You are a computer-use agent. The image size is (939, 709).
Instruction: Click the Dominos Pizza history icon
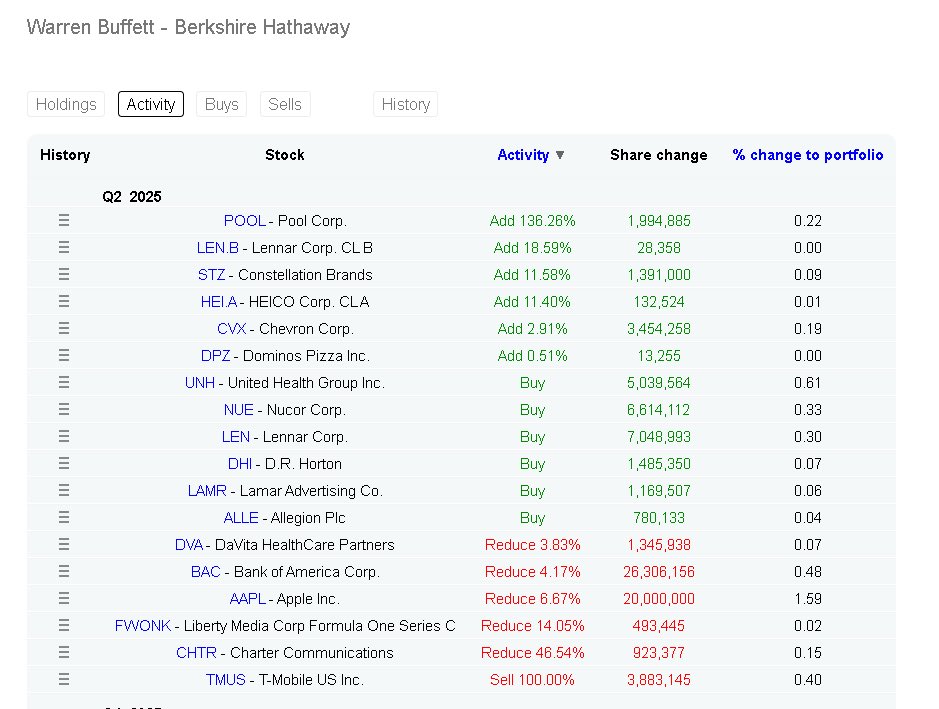click(64, 356)
